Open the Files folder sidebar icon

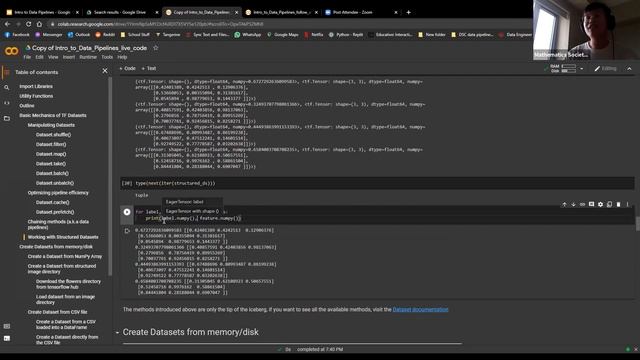pos(7,118)
